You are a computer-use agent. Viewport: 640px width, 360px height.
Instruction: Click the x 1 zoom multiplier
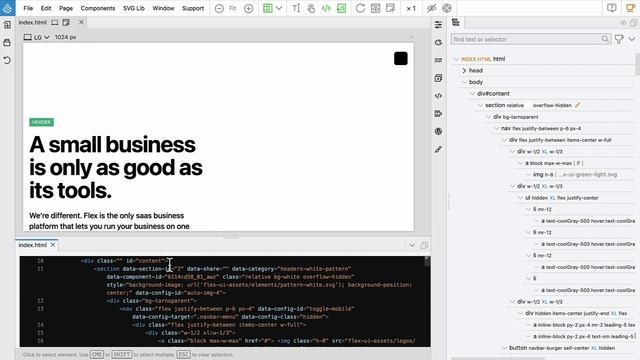[x=411, y=8]
